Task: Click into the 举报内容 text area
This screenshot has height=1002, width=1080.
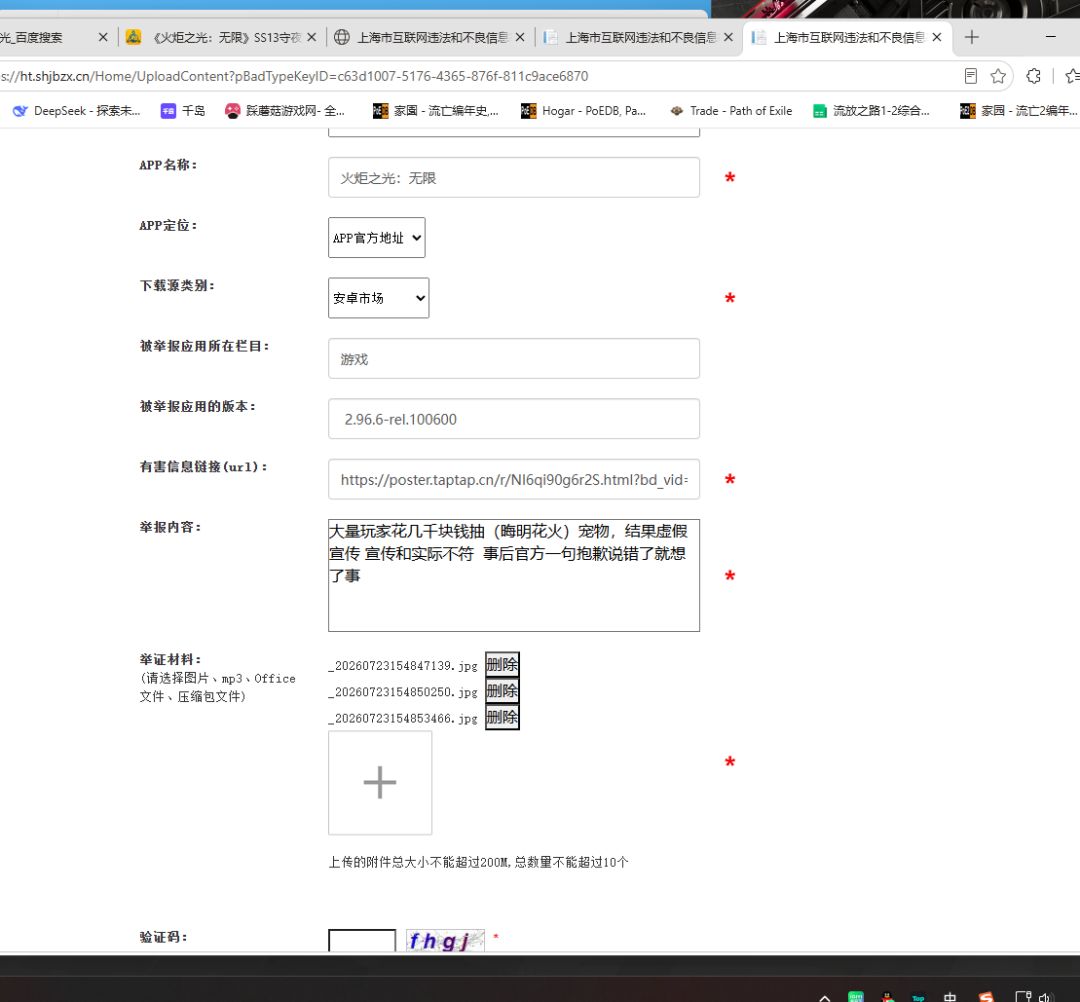Action: coord(514,576)
